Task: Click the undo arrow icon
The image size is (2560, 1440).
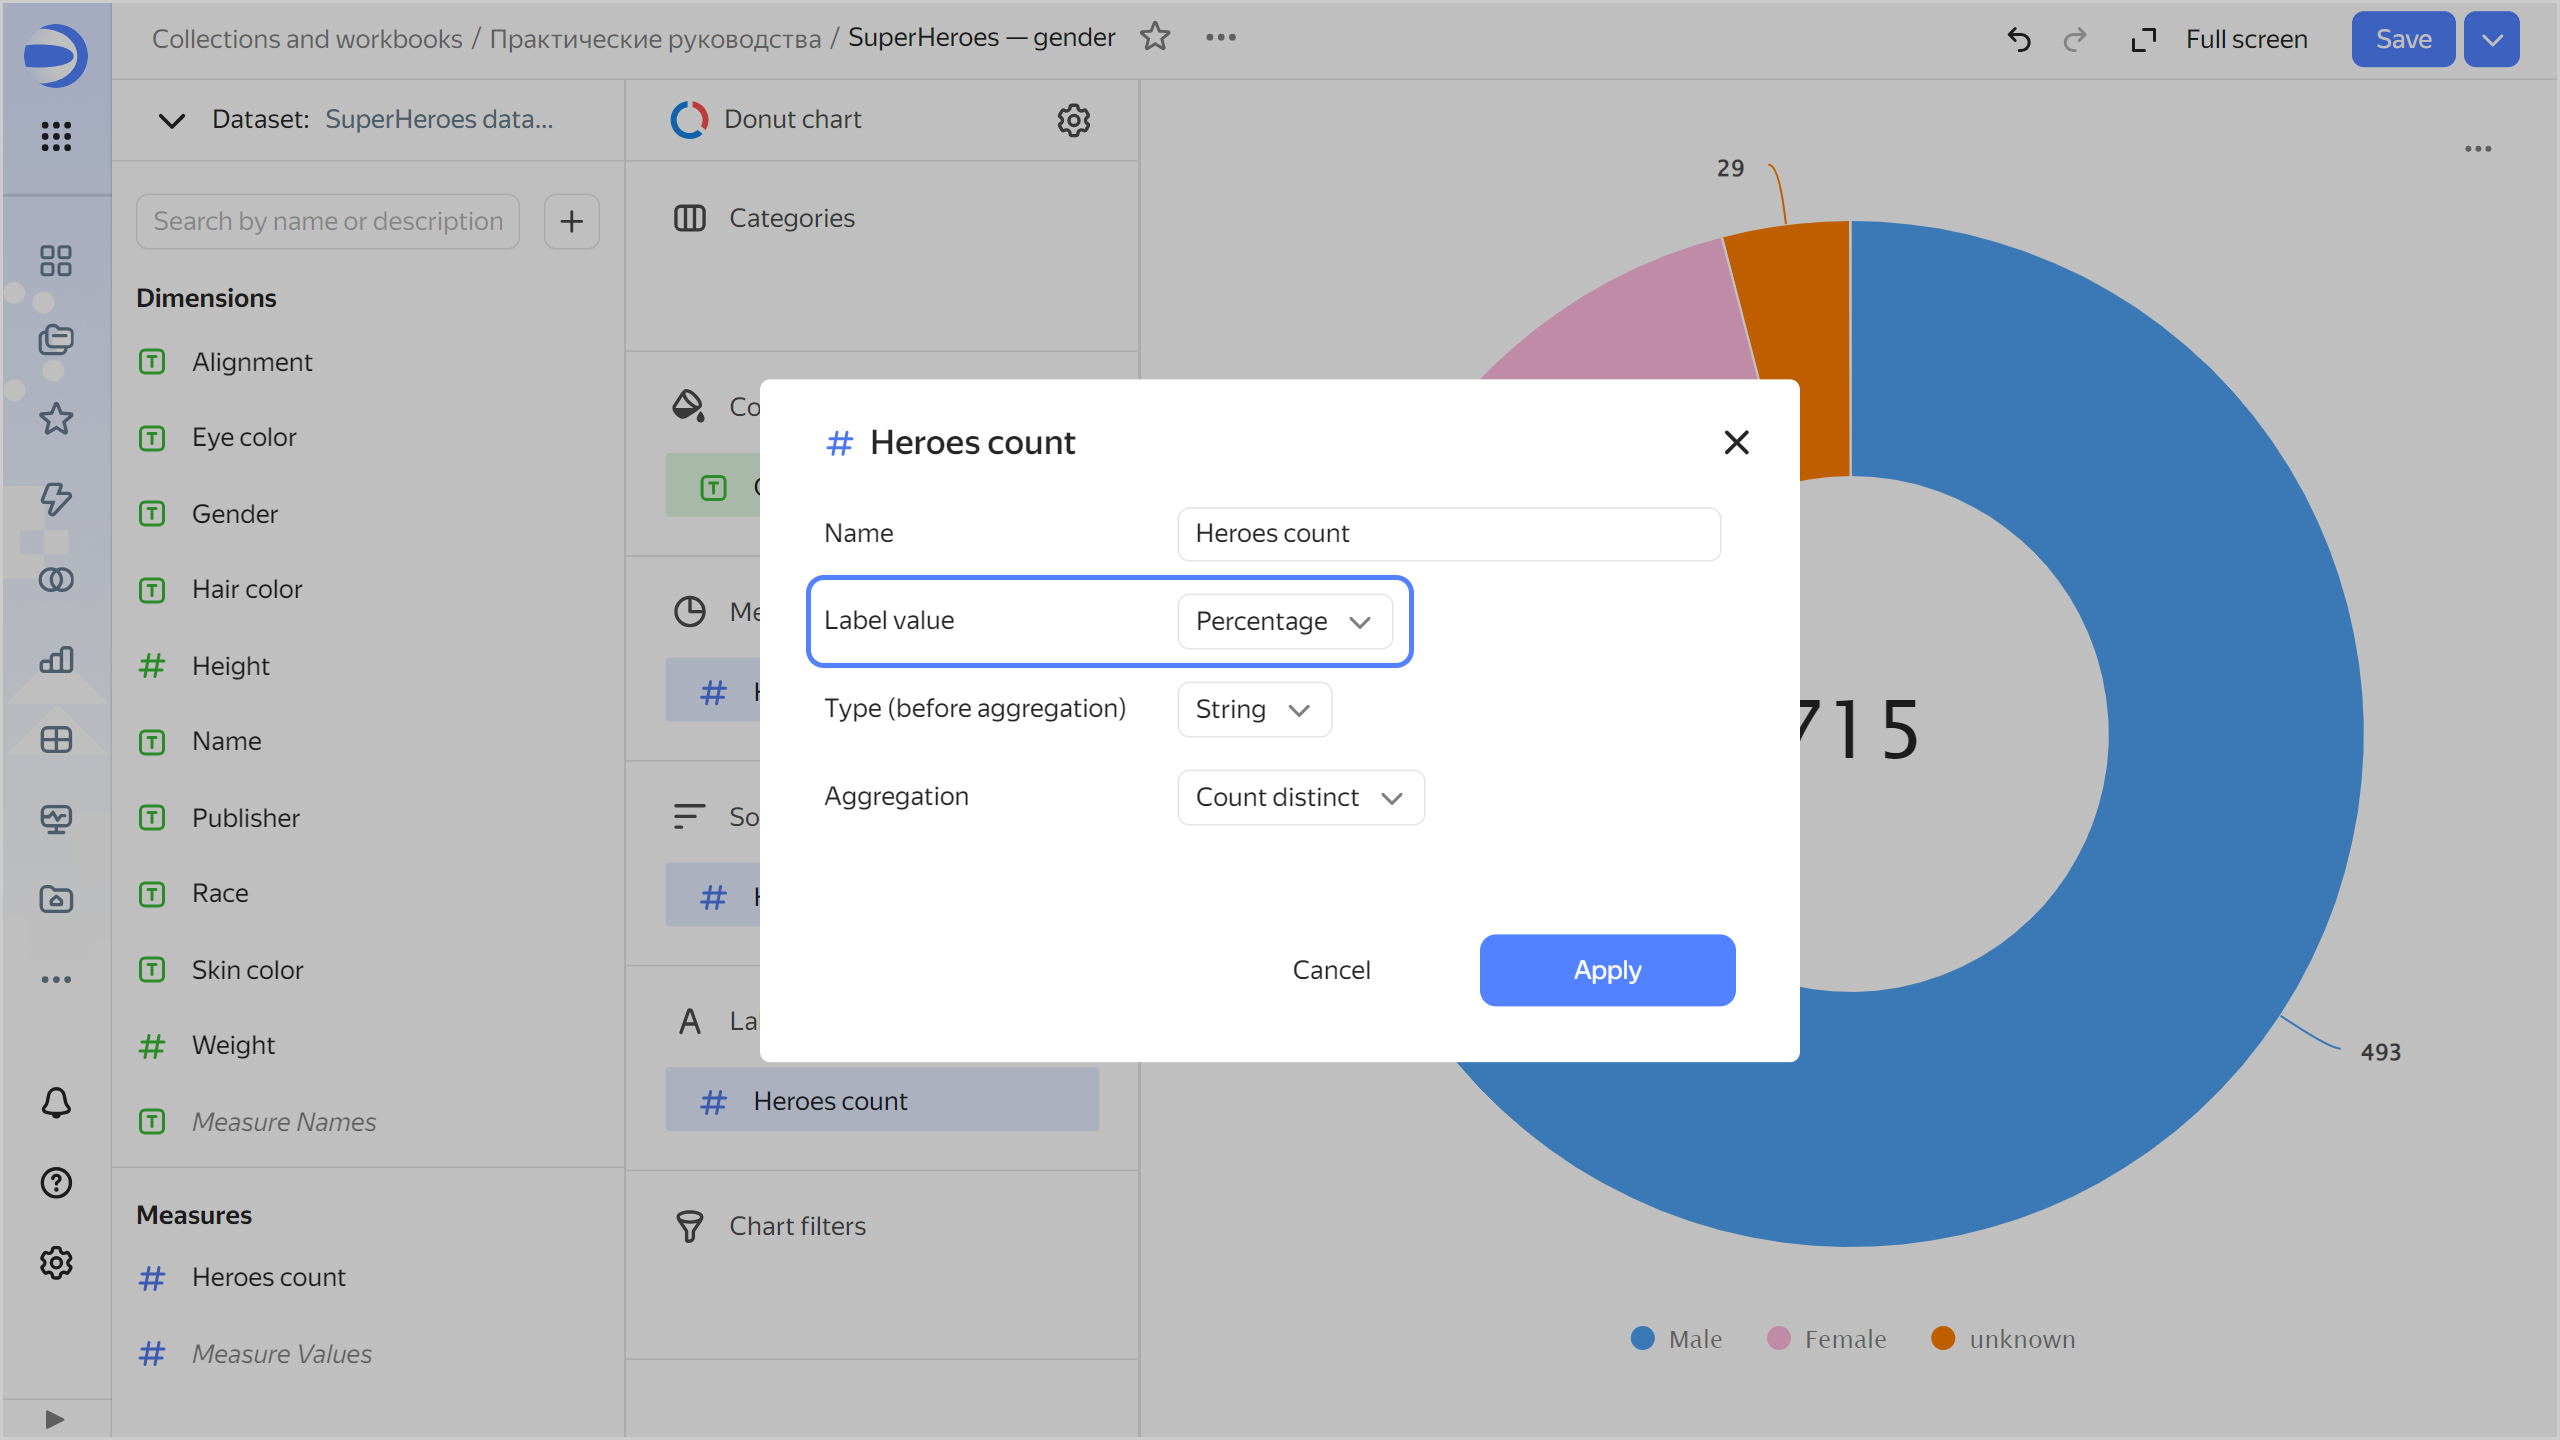Action: pos(2019,40)
